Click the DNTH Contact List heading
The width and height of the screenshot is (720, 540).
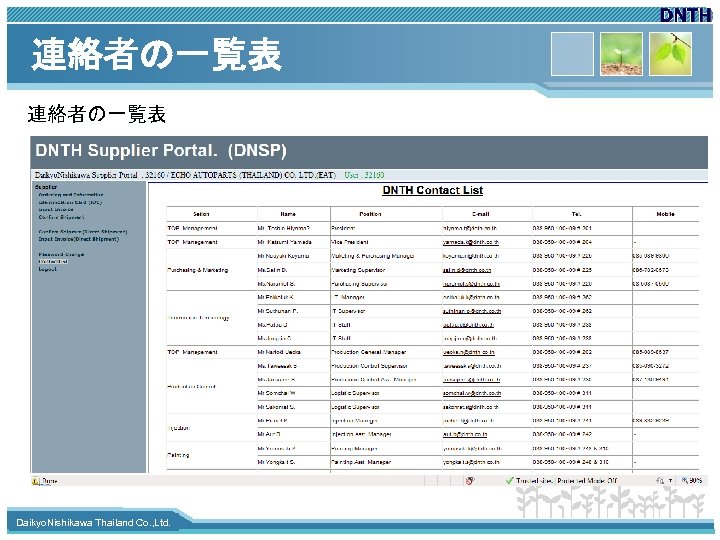click(x=433, y=190)
